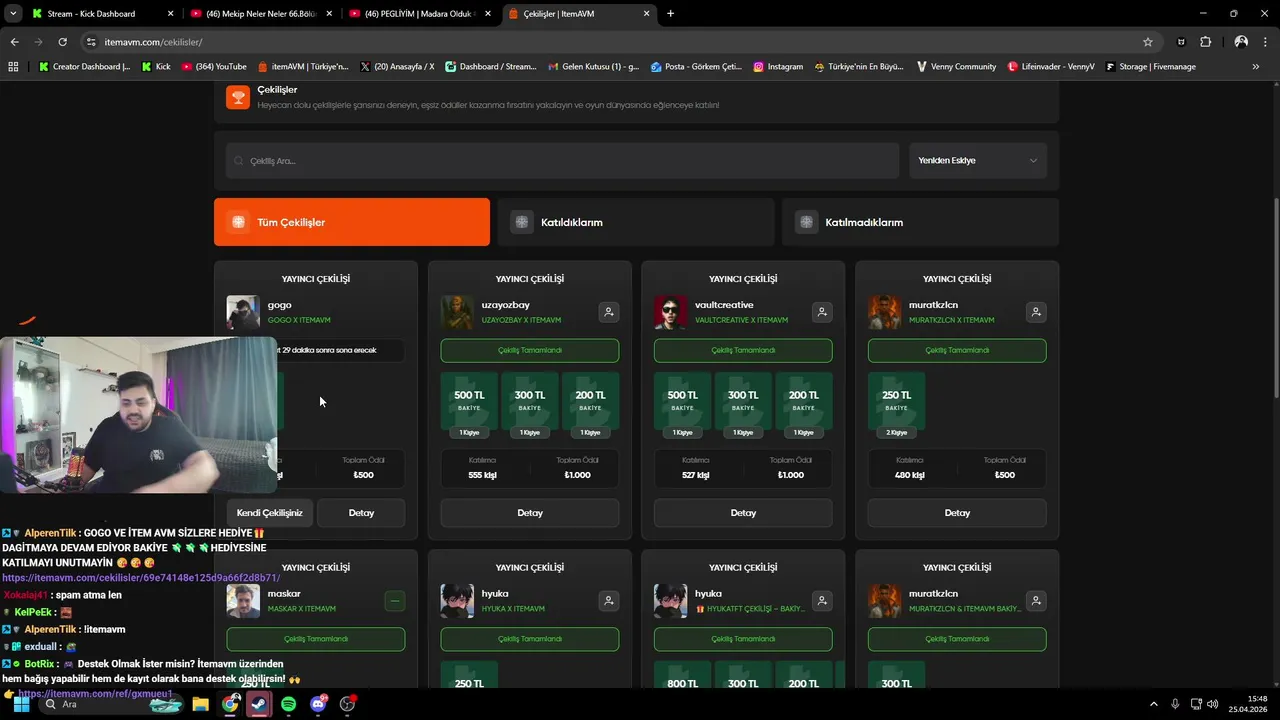Image resolution: width=1280 pixels, height=720 pixels.
Task: Open Detay for gogo giveaway
Action: (x=361, y=513)
